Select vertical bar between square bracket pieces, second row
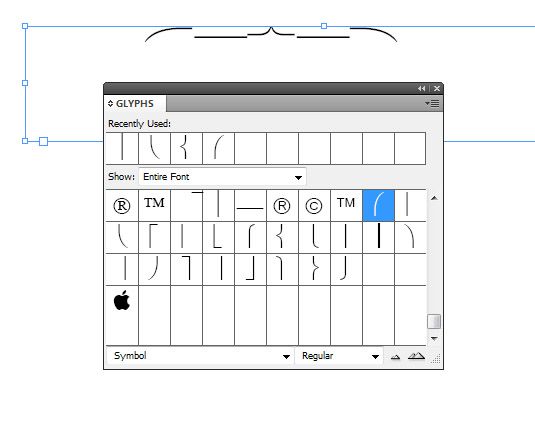The width and height of the screenshot is (535, 425). (186, 237)
